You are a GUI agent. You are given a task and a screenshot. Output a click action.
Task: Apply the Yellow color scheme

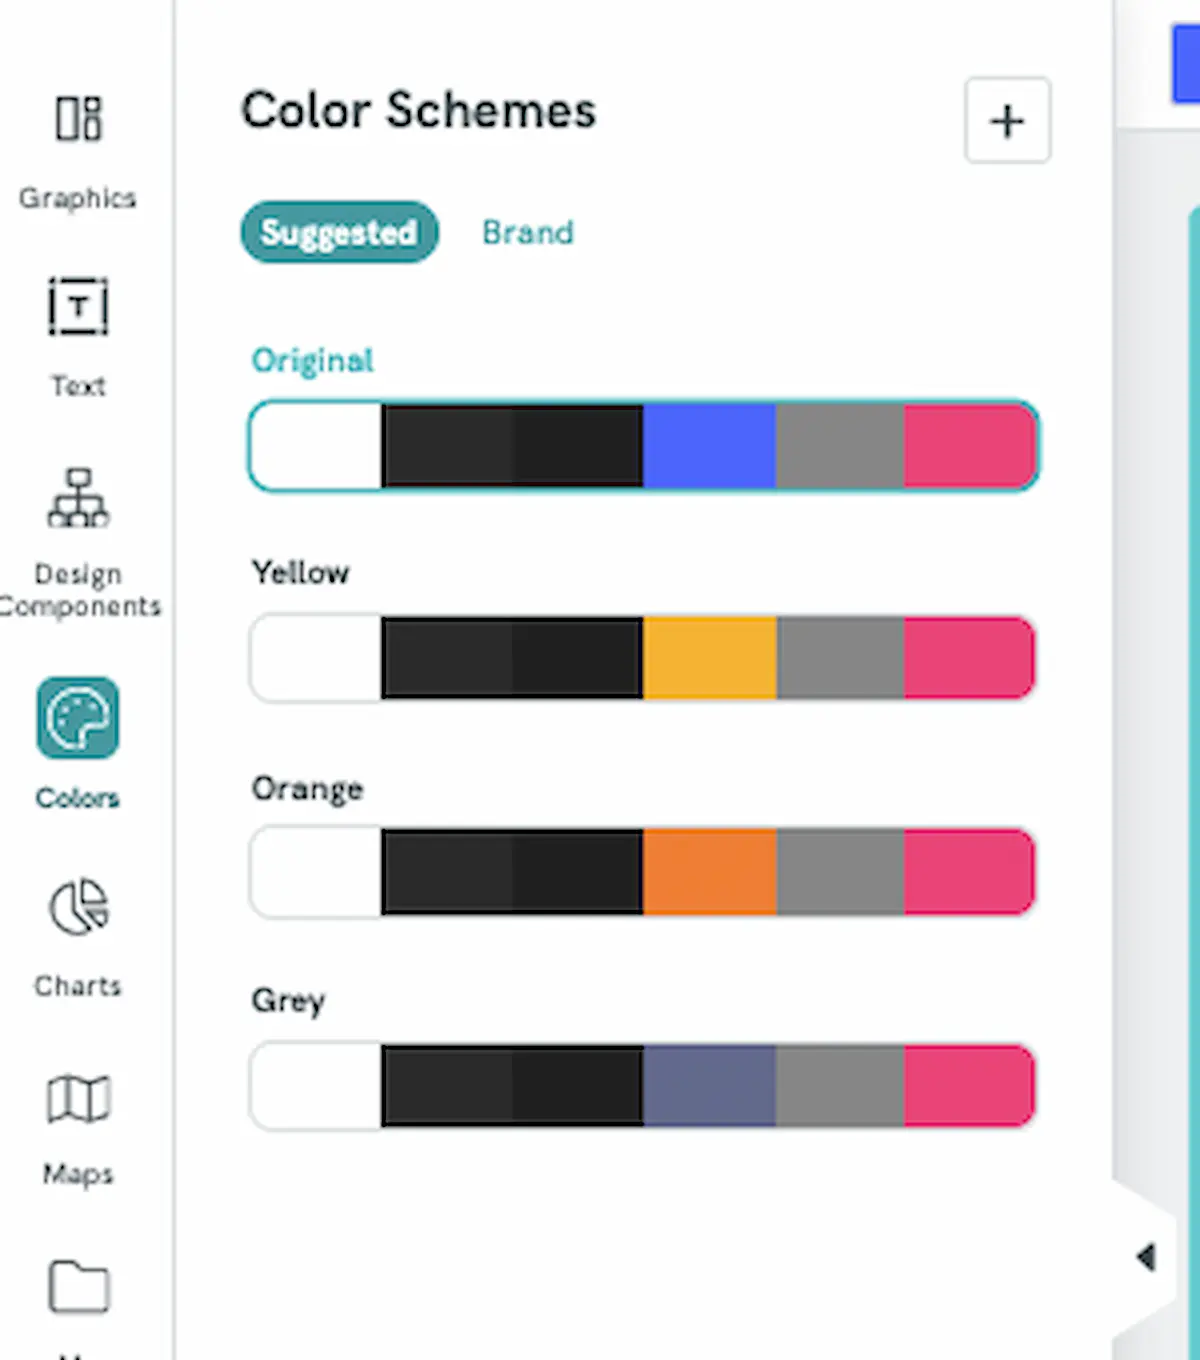tap(642, 658)
